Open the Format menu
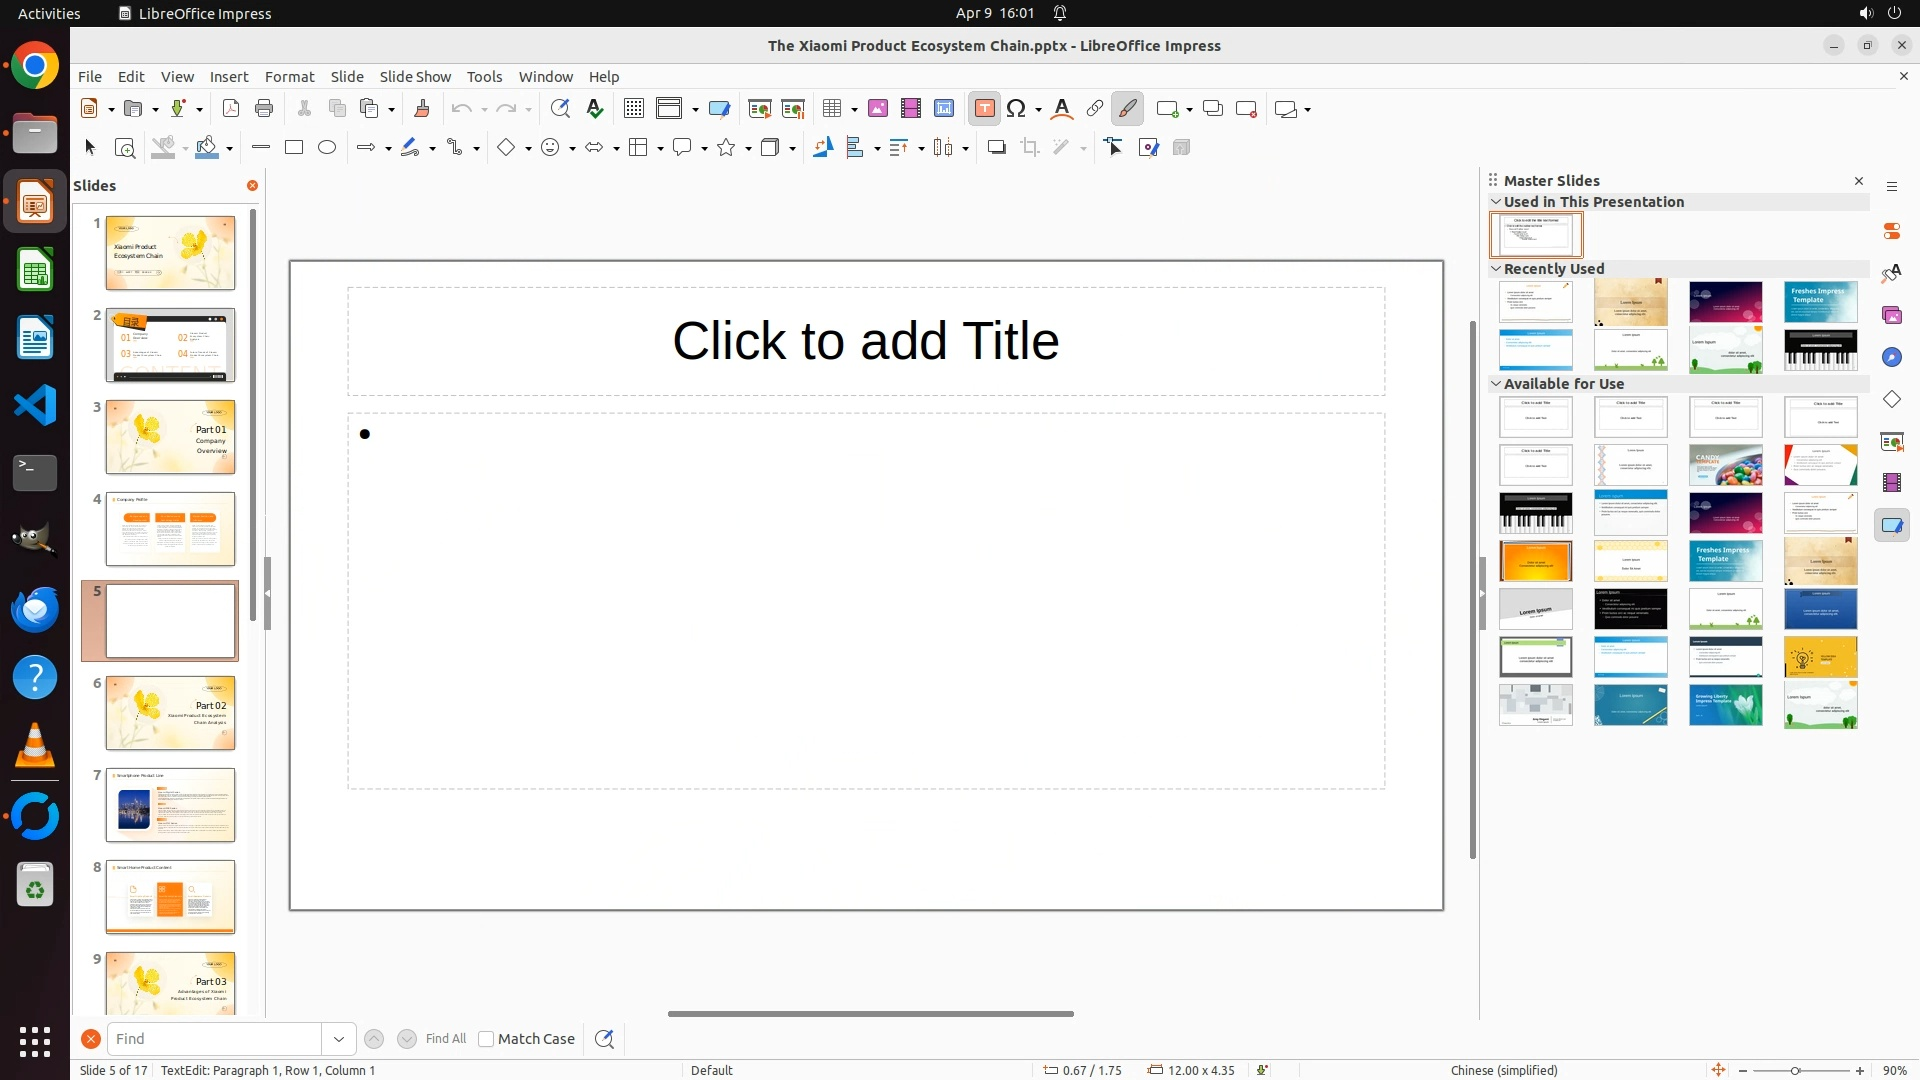Screen dimensions: 1920x1080 coord(289,77)
